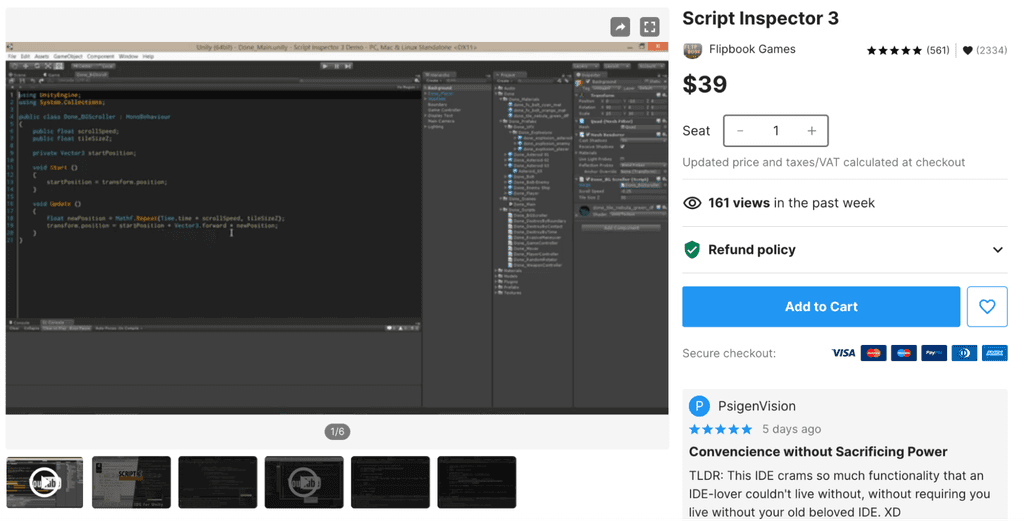This screenshot has height=521, width=1024.
Task: Switch to the Inspector tab in preview
Action: (x=591, y=75)
